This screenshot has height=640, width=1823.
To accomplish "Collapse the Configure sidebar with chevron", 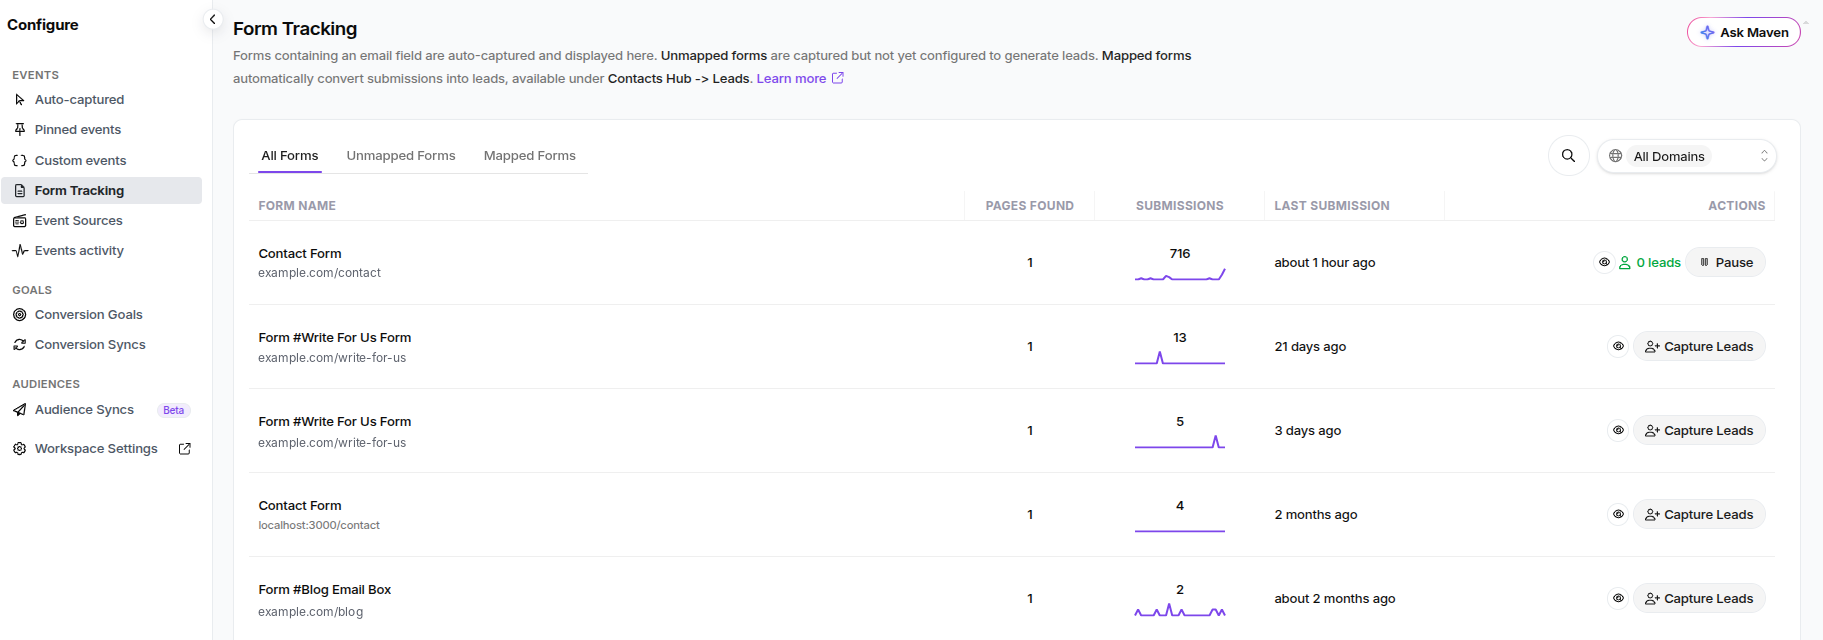I will click(x=212, y=19).
